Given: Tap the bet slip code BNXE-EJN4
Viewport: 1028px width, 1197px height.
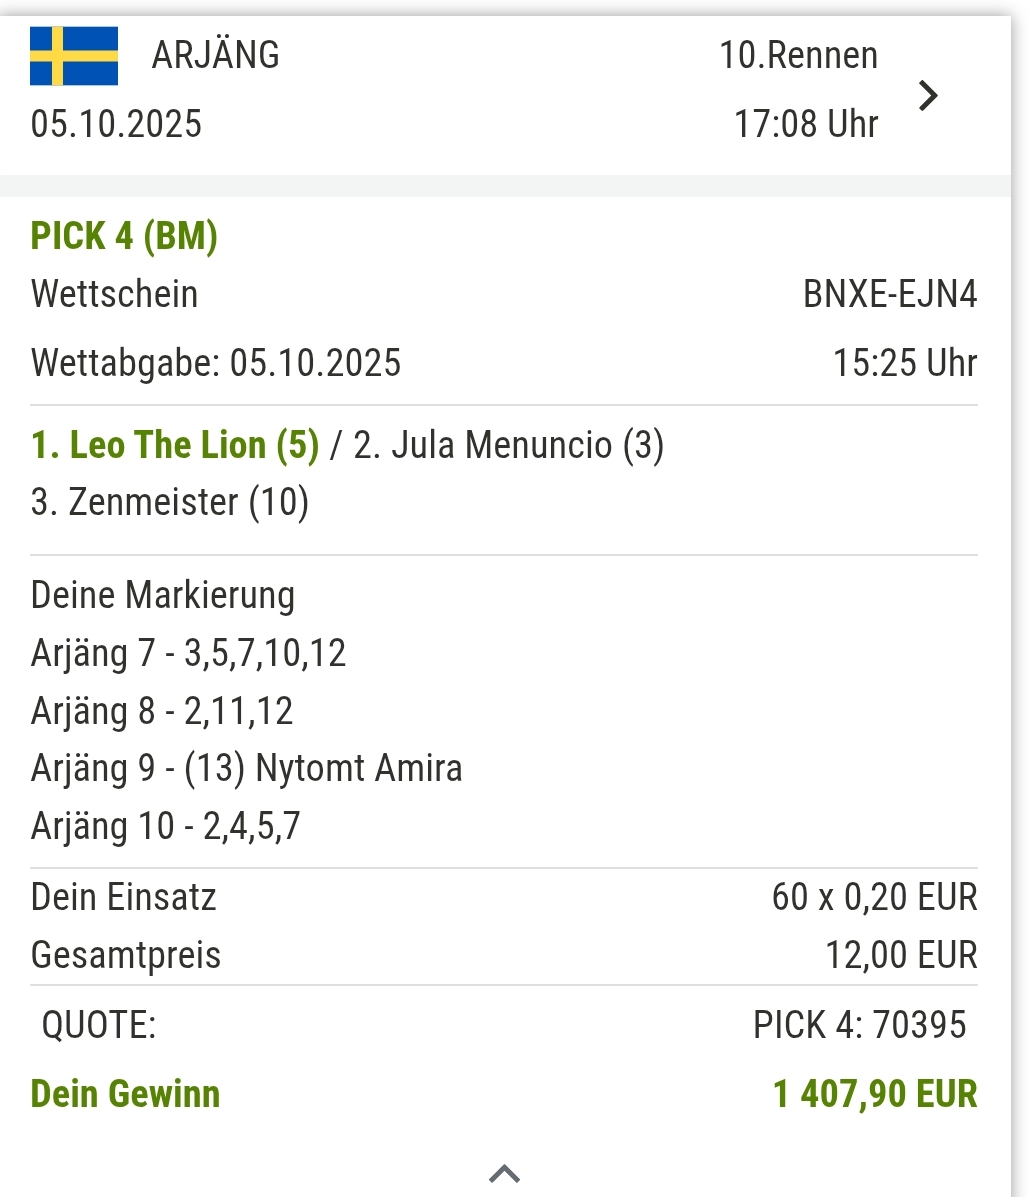Looking at the screenshot, I should coord(889,294).
